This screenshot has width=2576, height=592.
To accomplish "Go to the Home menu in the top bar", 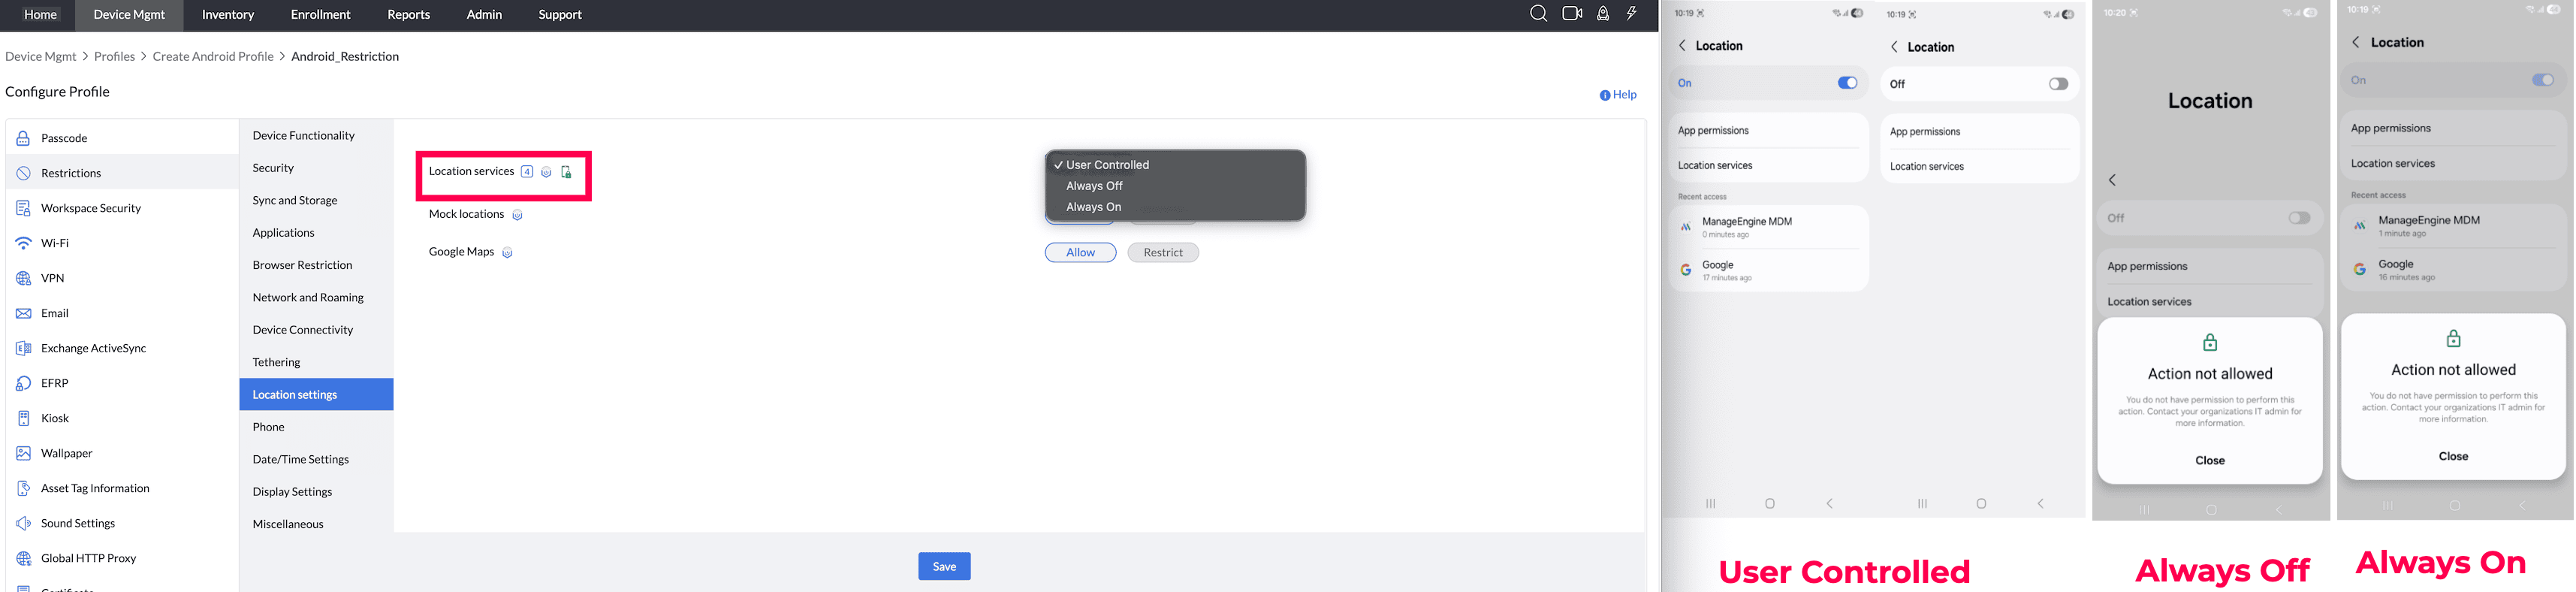I will point(40,14).
